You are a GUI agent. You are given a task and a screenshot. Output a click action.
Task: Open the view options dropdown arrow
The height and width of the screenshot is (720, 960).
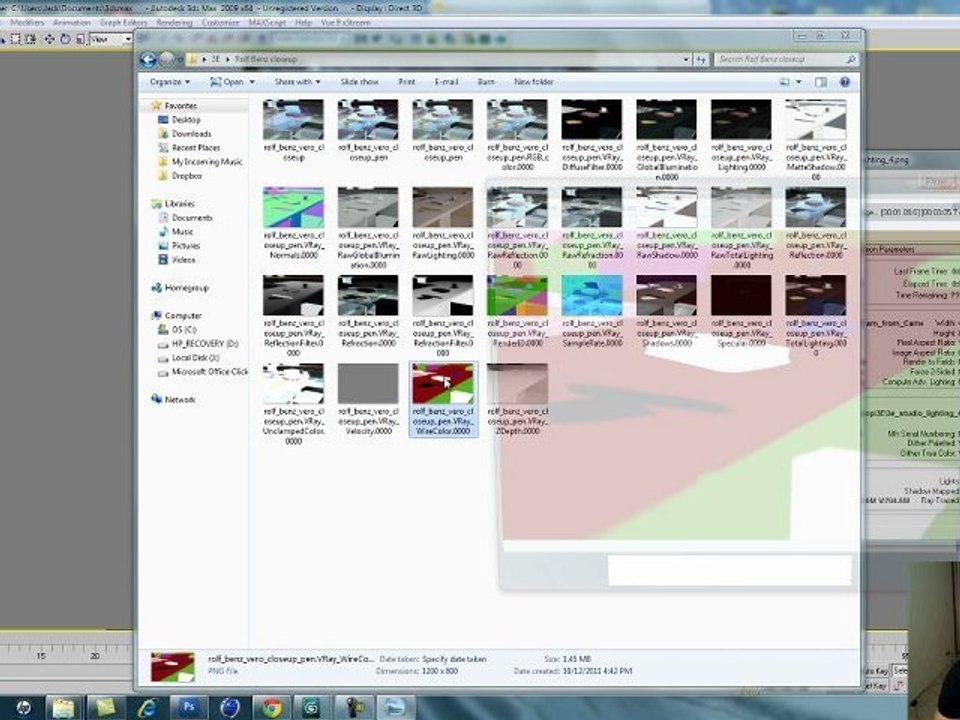pos(798,81)
